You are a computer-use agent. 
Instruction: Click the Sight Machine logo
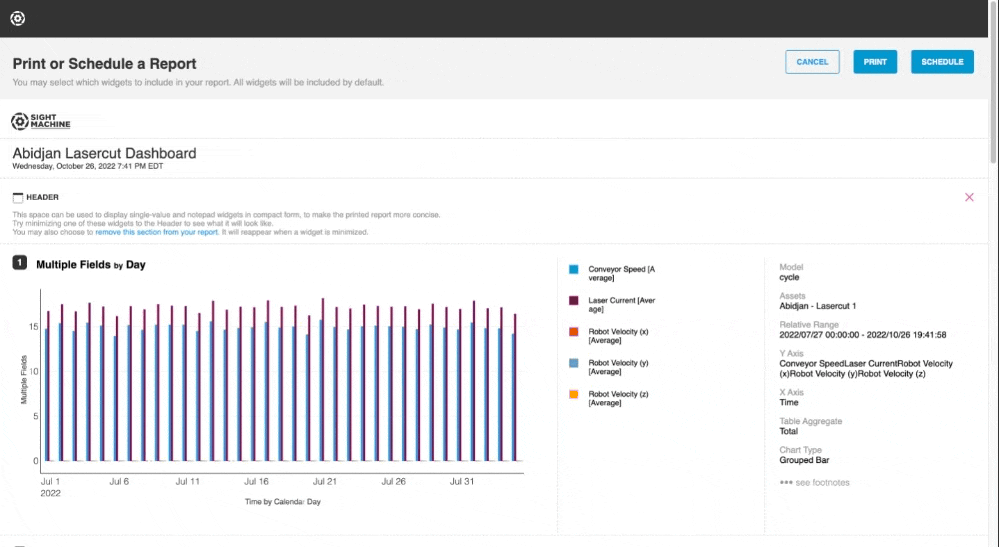[41, 121]
